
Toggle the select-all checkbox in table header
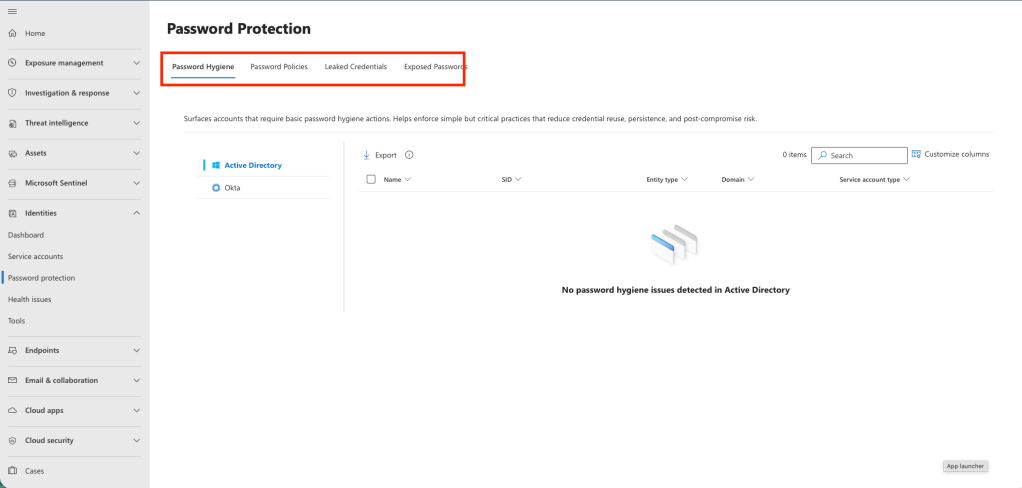click(371, 179)
